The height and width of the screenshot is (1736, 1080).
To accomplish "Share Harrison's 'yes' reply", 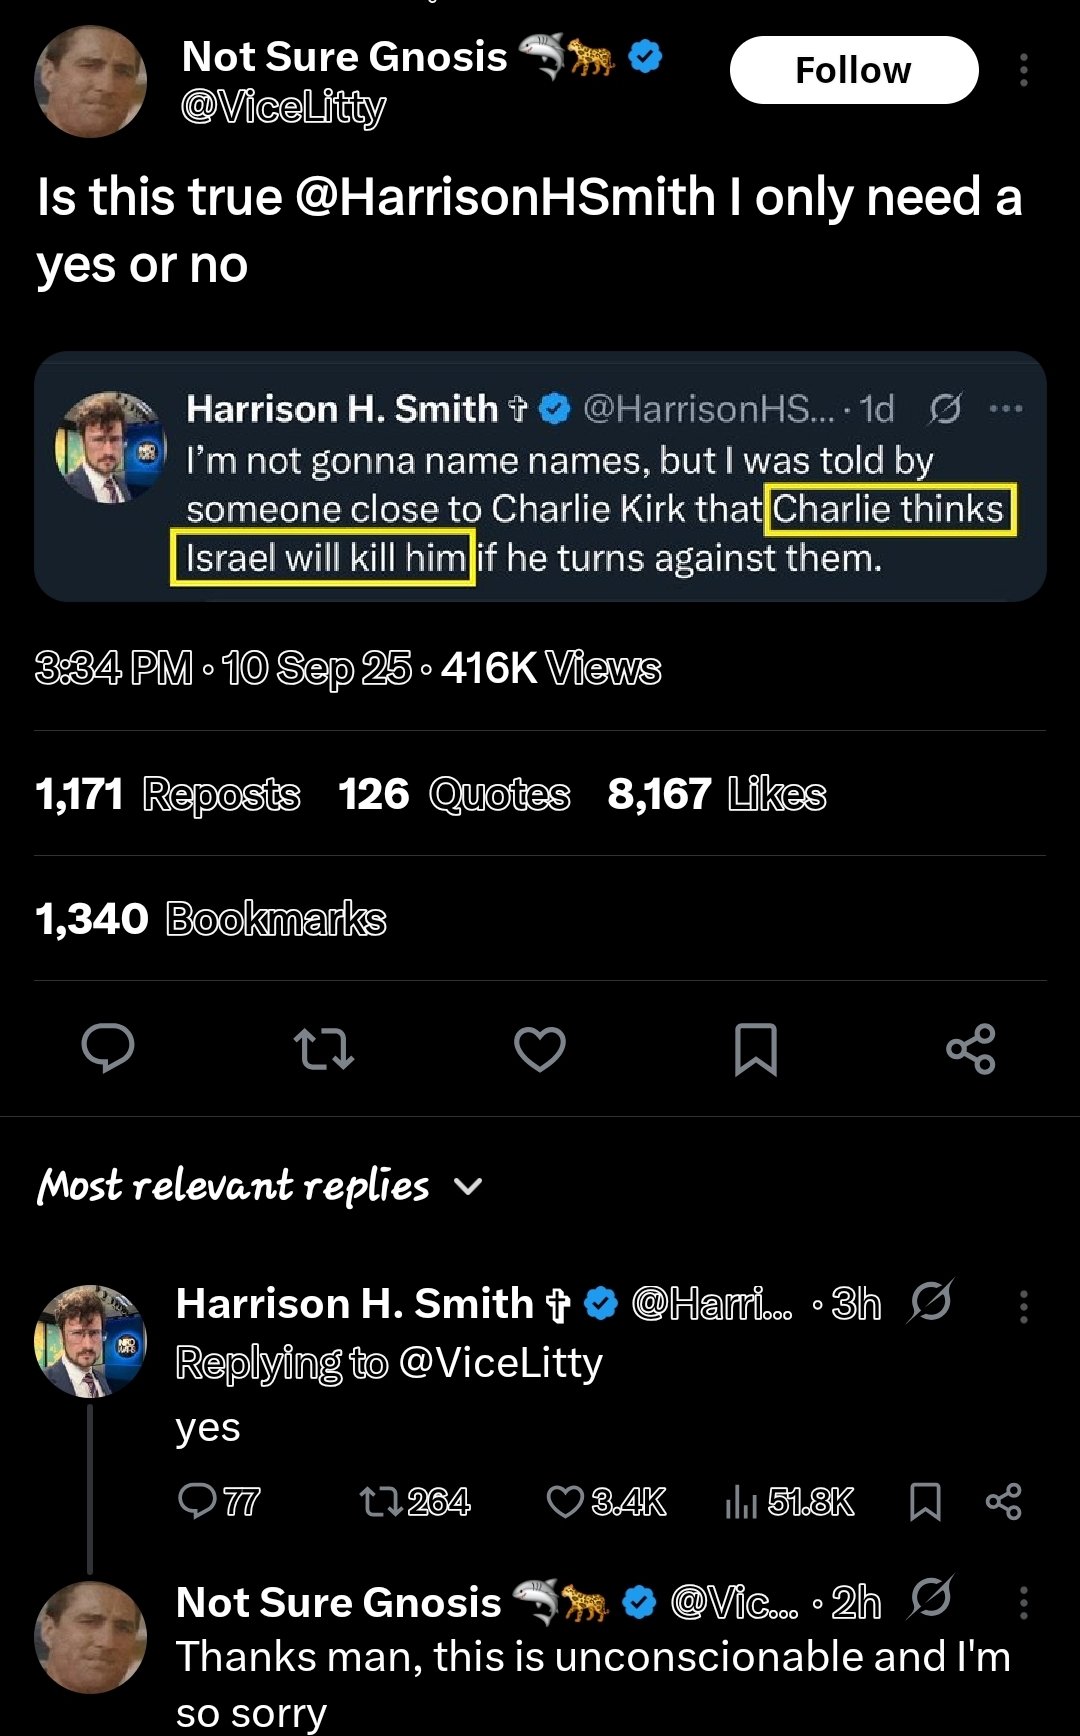I will click(1003, 1501).
